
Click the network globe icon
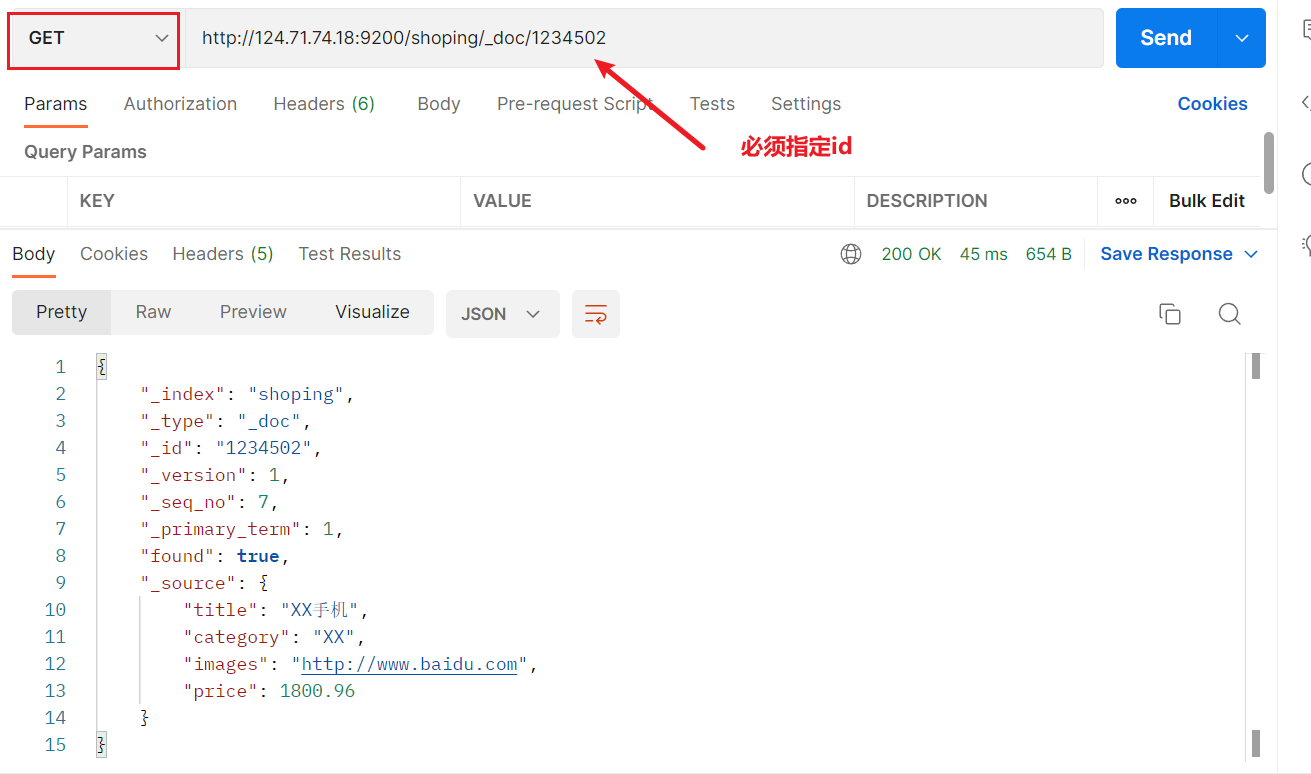coord(851,254)
